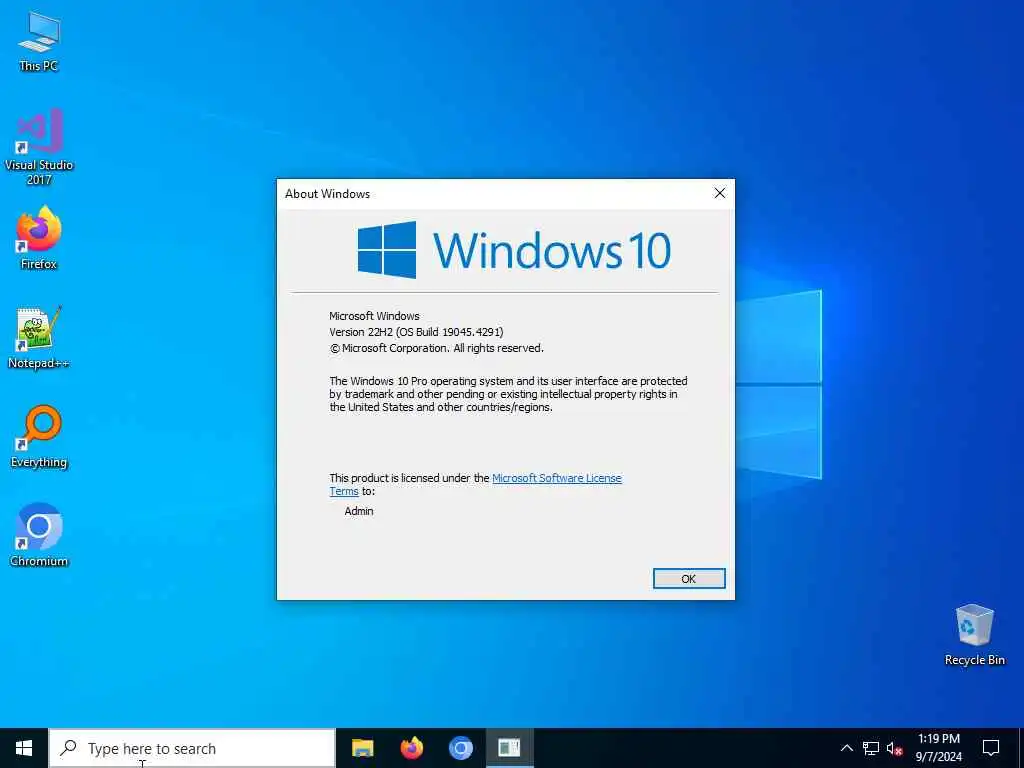Image resolution: width=1024 pixels, height=768 pixels.
Task: Select the Visual Studio 2017 shortcut
Action: coord(39,147)
